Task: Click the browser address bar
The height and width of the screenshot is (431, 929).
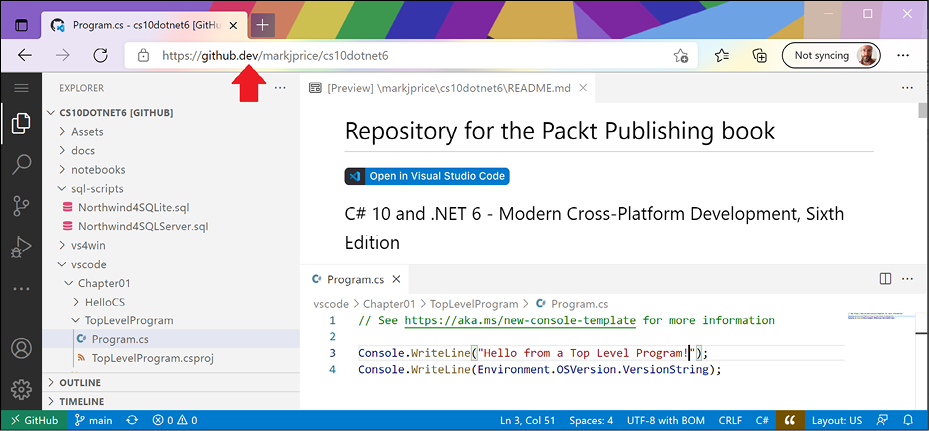Action: [400, 56]
